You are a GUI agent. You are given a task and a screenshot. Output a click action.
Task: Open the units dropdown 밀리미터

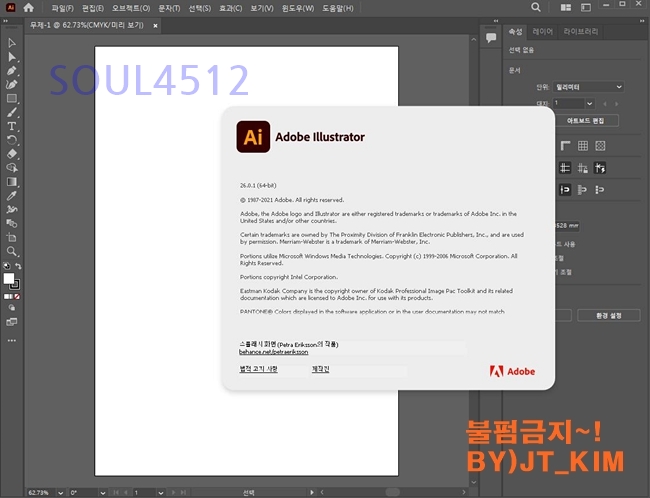pos(588,87)
